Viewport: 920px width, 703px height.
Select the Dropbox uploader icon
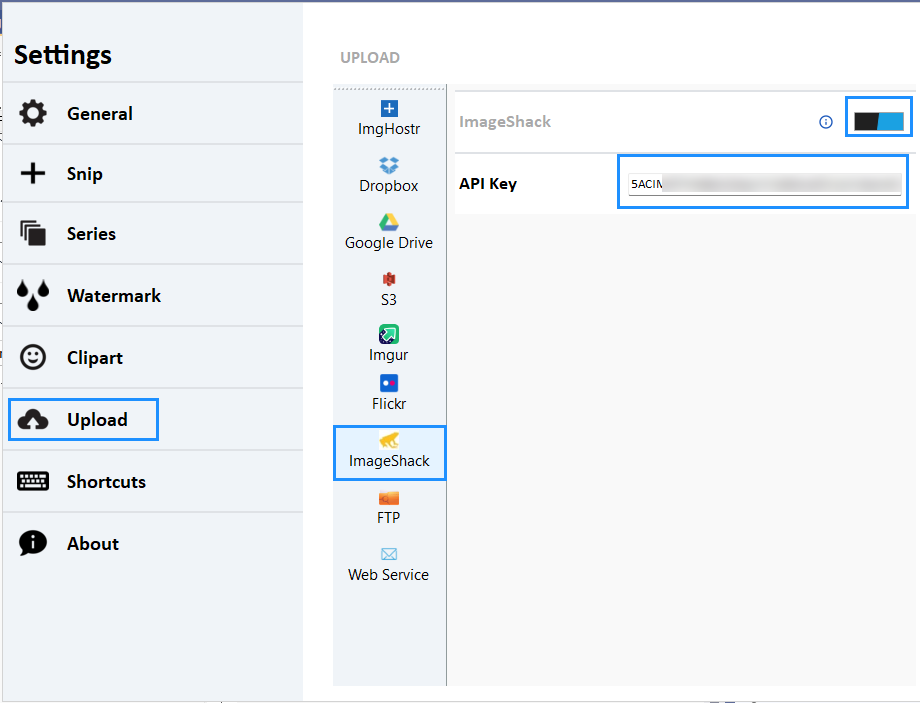click(x=389, y=165)
